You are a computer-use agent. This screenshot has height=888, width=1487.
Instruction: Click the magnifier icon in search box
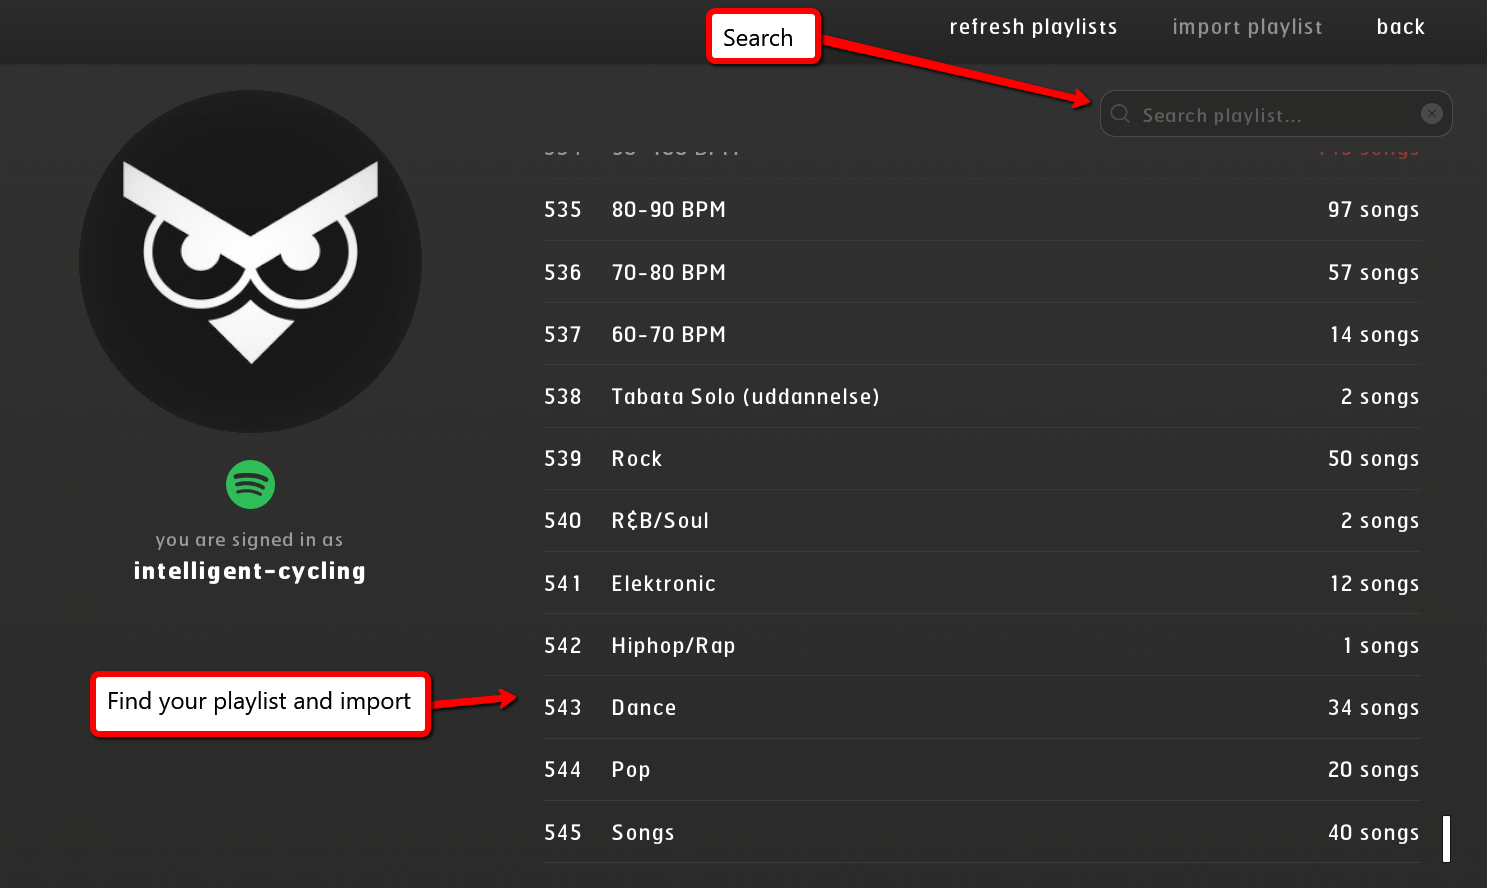click(1121, 114)
